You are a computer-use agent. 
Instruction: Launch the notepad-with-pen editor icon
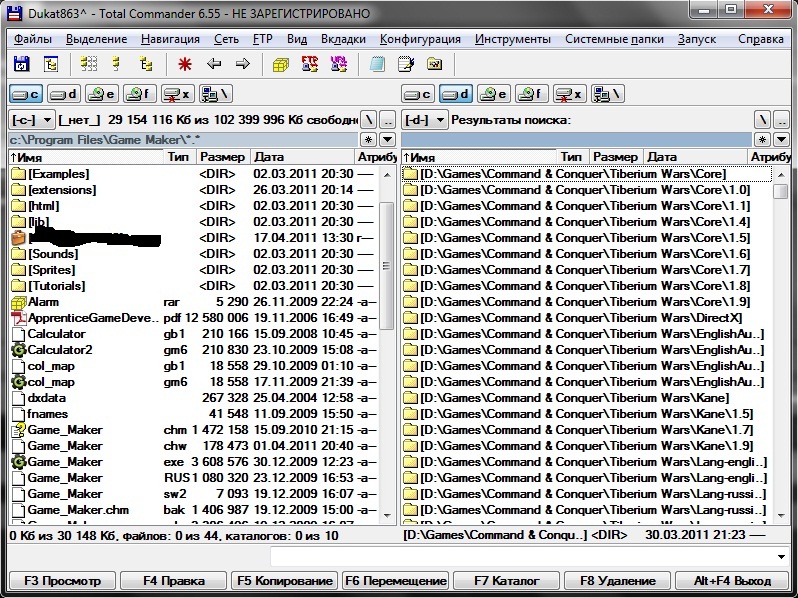click(x=406, y=64)
